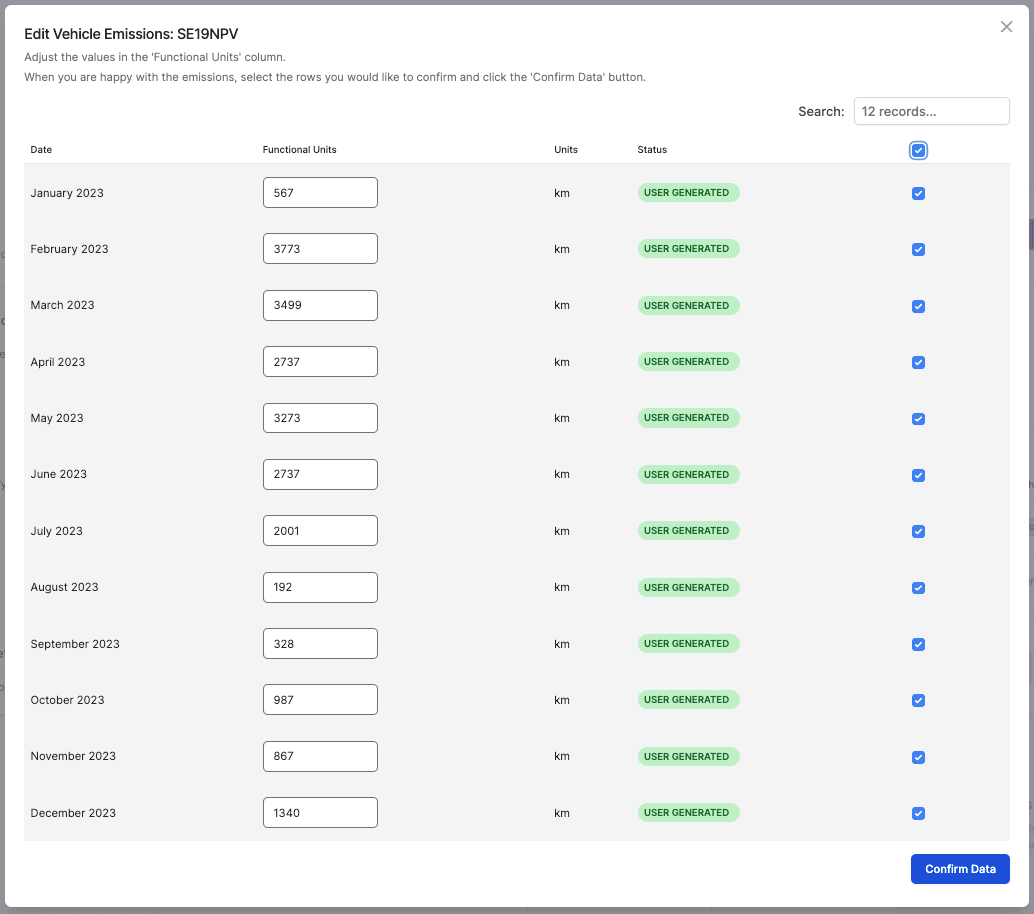The width and height of the screenshot is (1034, 914).
Task: Toggle the August 2023 row checkbox
Action: (x=918, y=588)
